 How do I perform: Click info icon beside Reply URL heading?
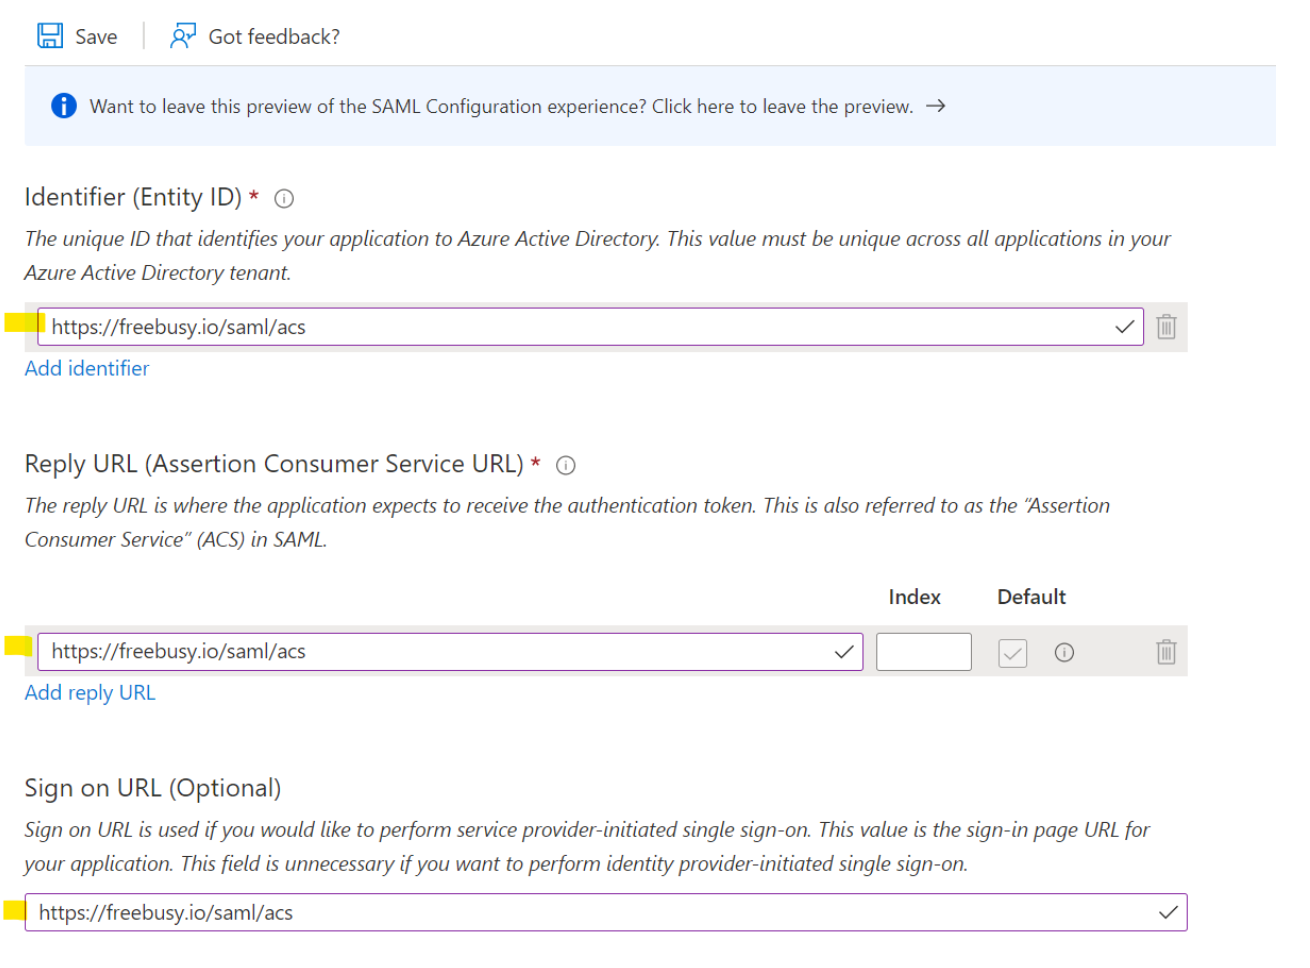coord(566,465)
